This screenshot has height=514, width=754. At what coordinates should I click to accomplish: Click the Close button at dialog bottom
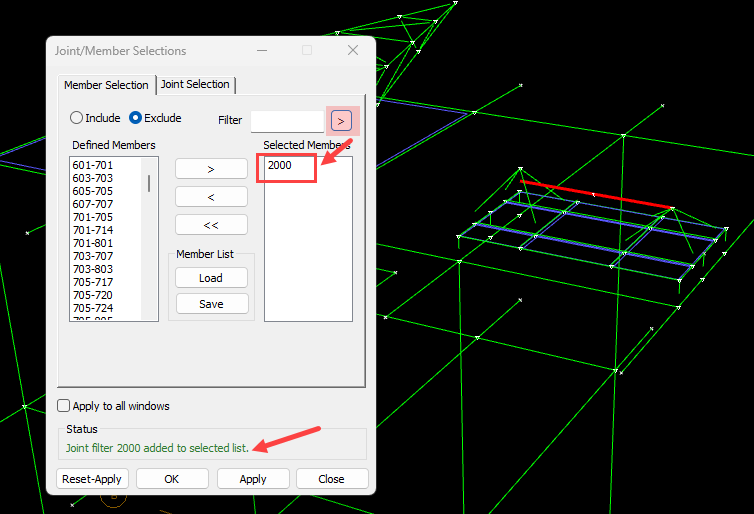pos(332,479)
